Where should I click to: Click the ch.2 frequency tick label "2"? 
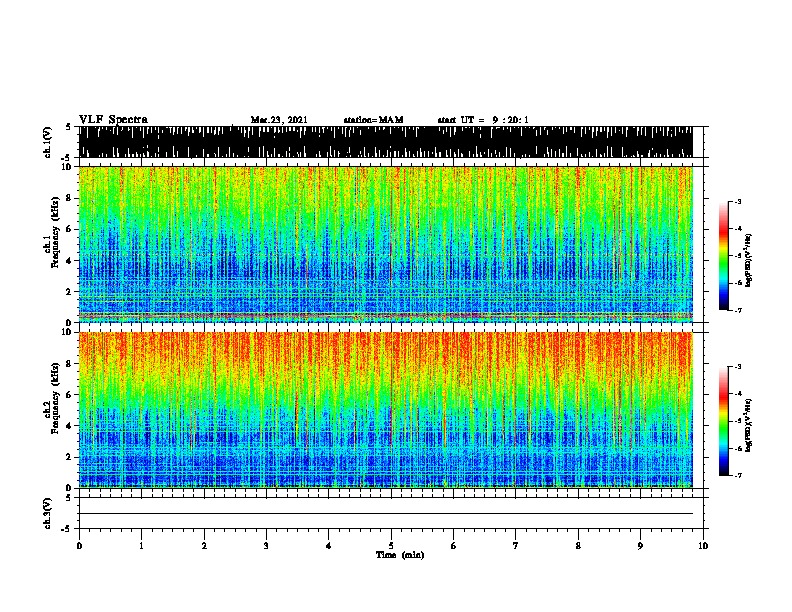coord(69,457)
